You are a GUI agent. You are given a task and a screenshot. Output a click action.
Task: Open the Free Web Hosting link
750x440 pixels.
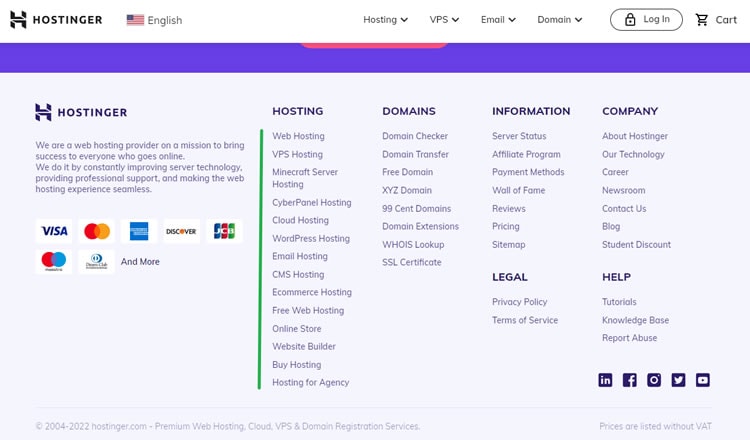pos(308,310)
